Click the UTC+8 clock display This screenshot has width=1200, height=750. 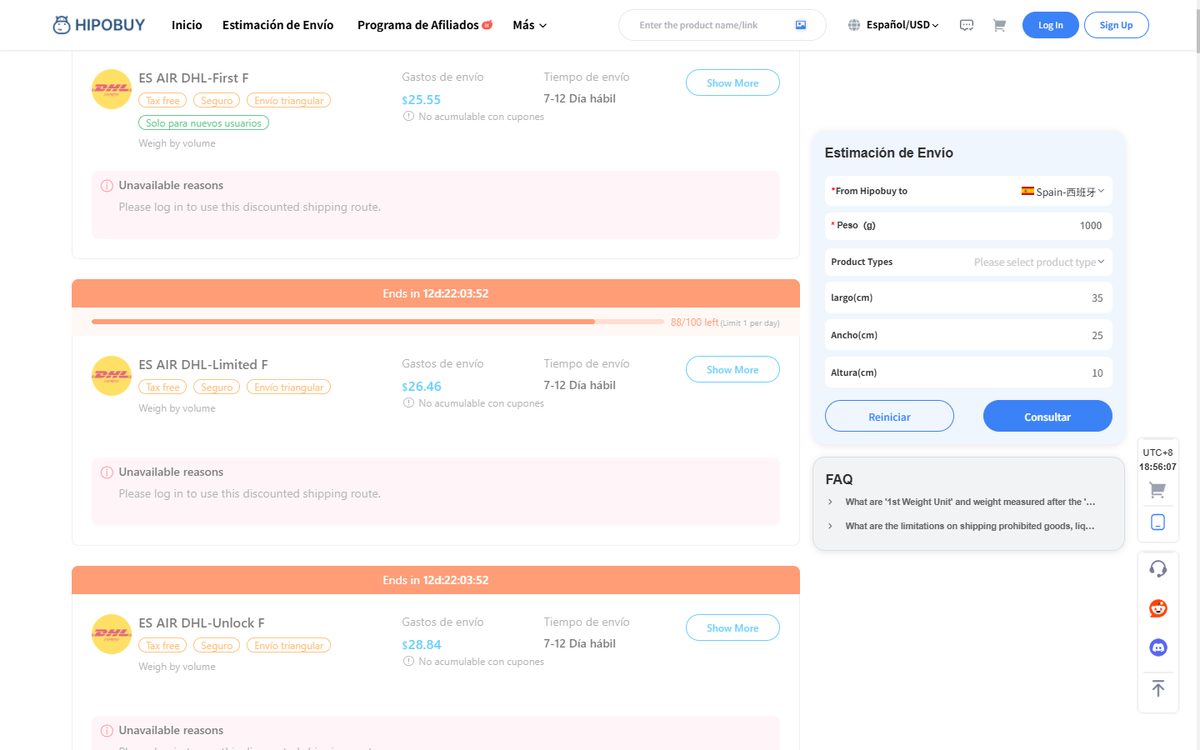click(1158, 459)
